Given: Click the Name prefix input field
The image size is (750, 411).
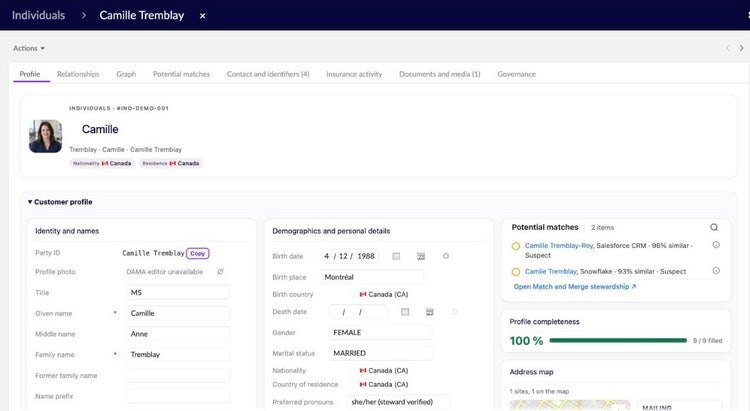Looking at the screenshot, I should pyautogui.click(x=178, y=396).
